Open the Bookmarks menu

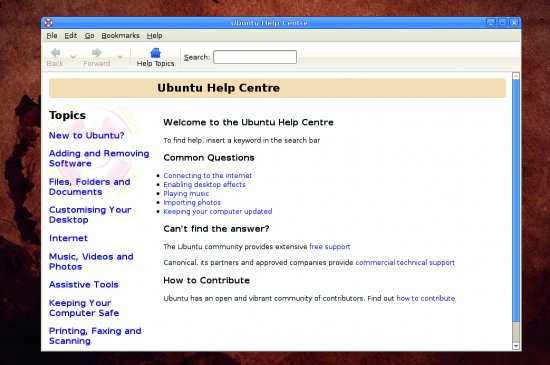120,36
